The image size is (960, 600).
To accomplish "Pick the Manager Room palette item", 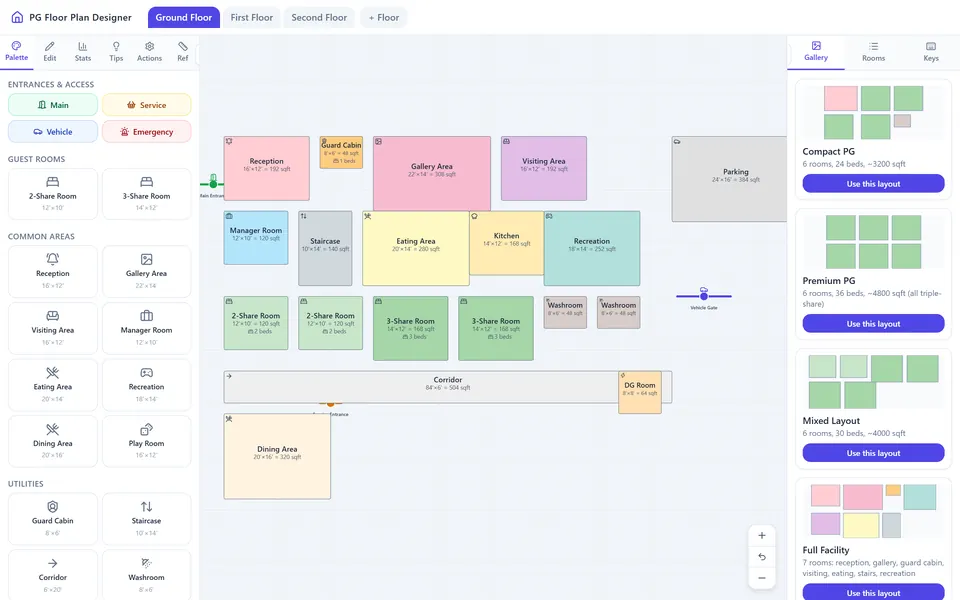I will [x=146, y=328].
